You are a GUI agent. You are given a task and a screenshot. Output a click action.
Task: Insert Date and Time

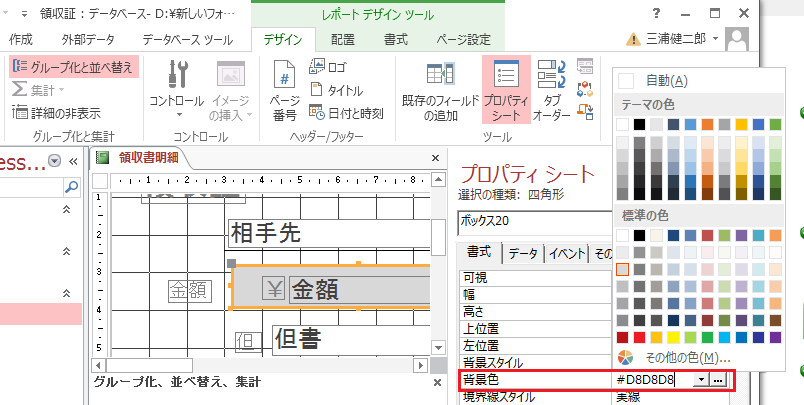click(345, 112)
